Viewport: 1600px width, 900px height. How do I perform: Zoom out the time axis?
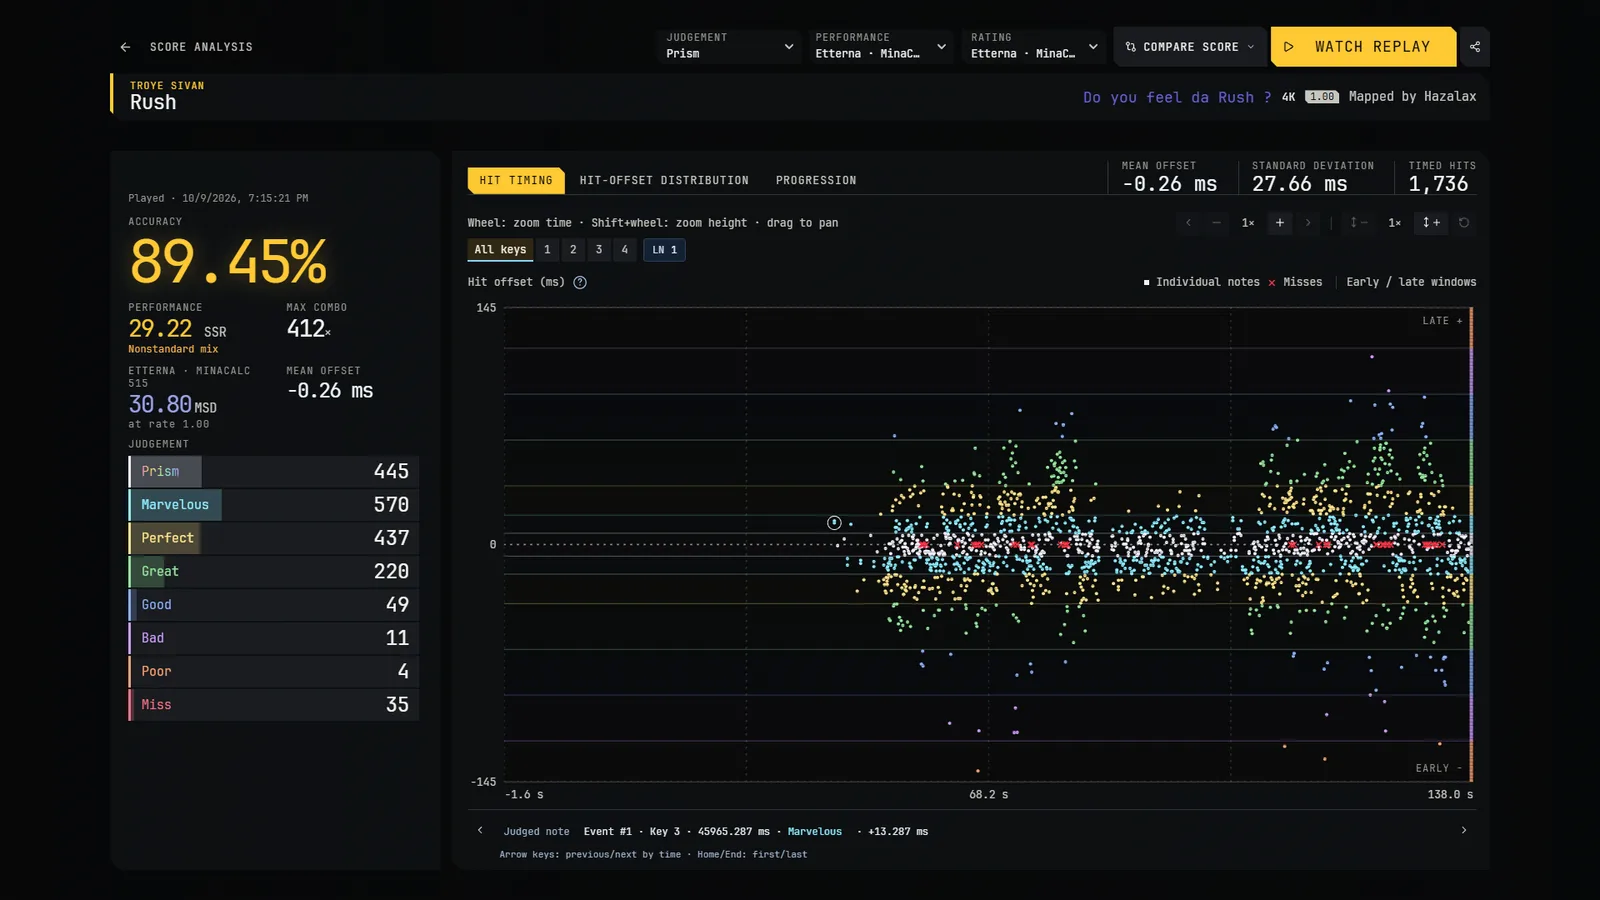pyautogui.click(x=1216, y=223)
